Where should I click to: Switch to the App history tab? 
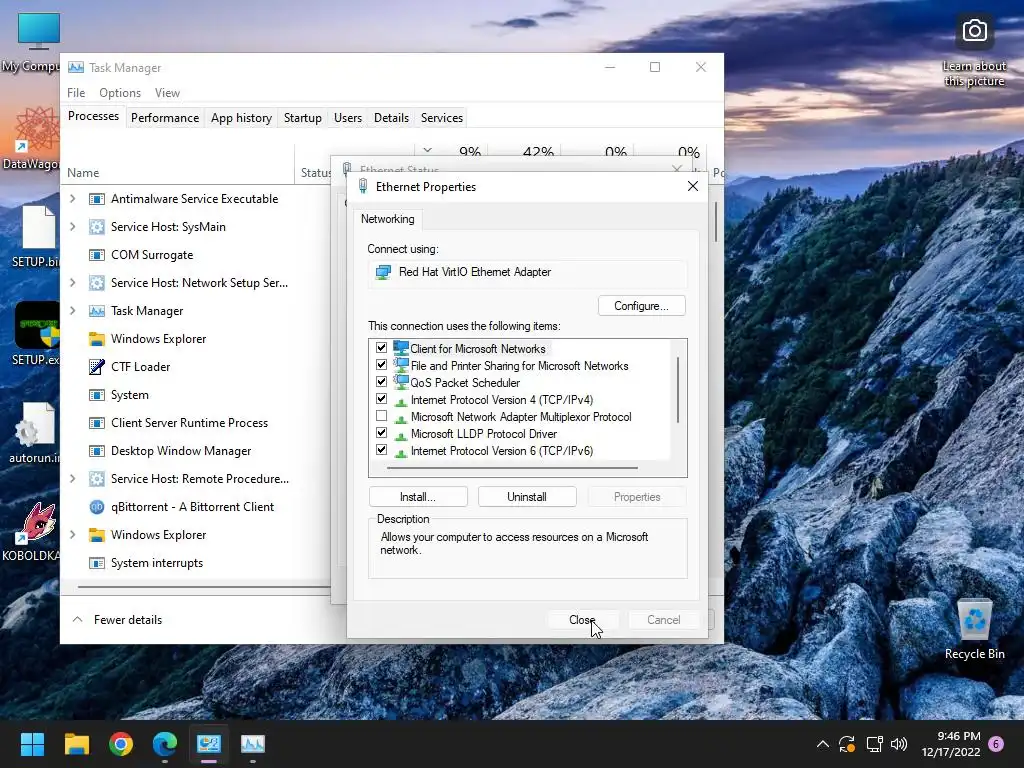pos(241,118)
